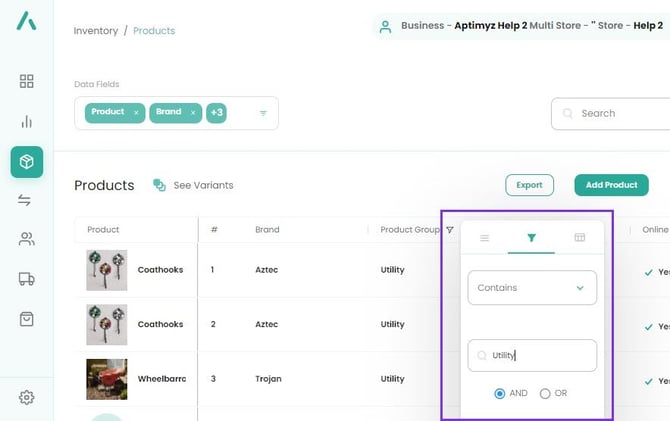
Task: Open the analytics bar chart icon
Action: (27, 122)
